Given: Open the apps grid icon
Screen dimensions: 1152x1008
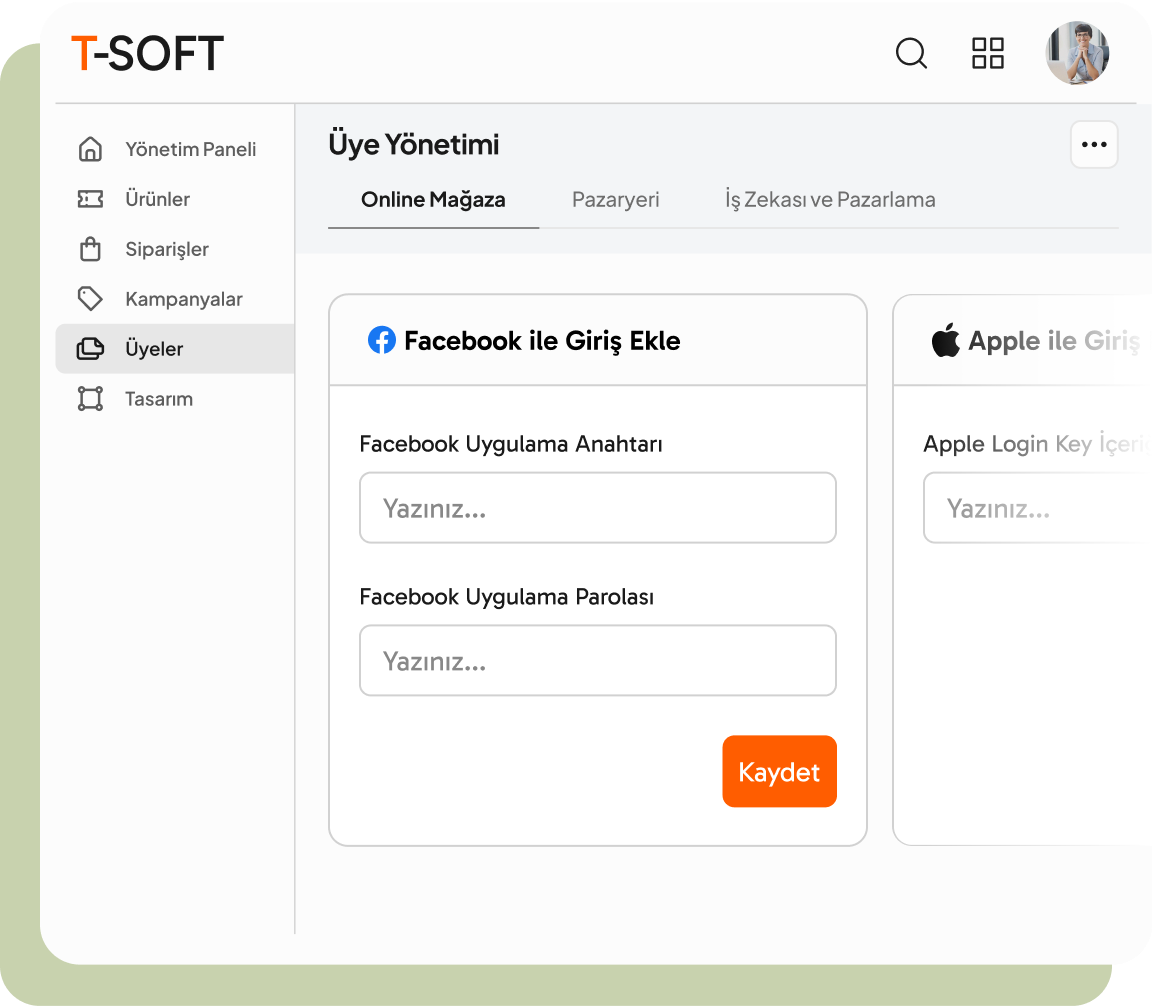Looking at the screenshot, I should point(987,53).
